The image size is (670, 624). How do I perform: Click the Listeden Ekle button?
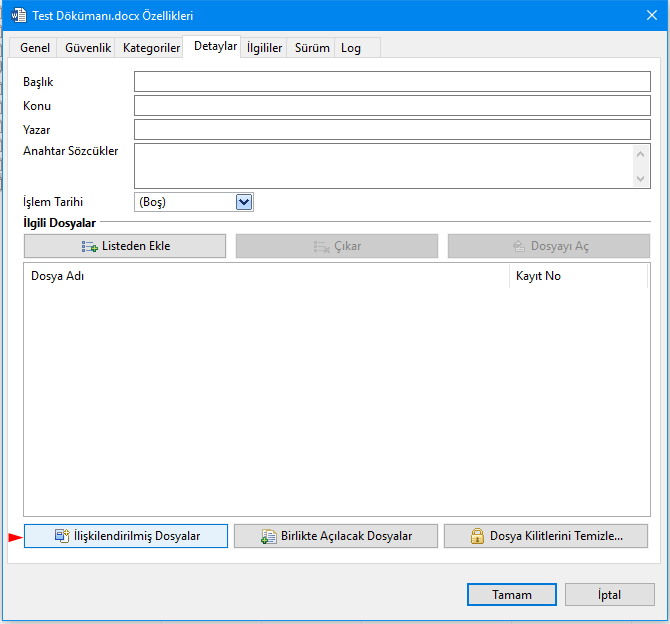tap(126, 246)
